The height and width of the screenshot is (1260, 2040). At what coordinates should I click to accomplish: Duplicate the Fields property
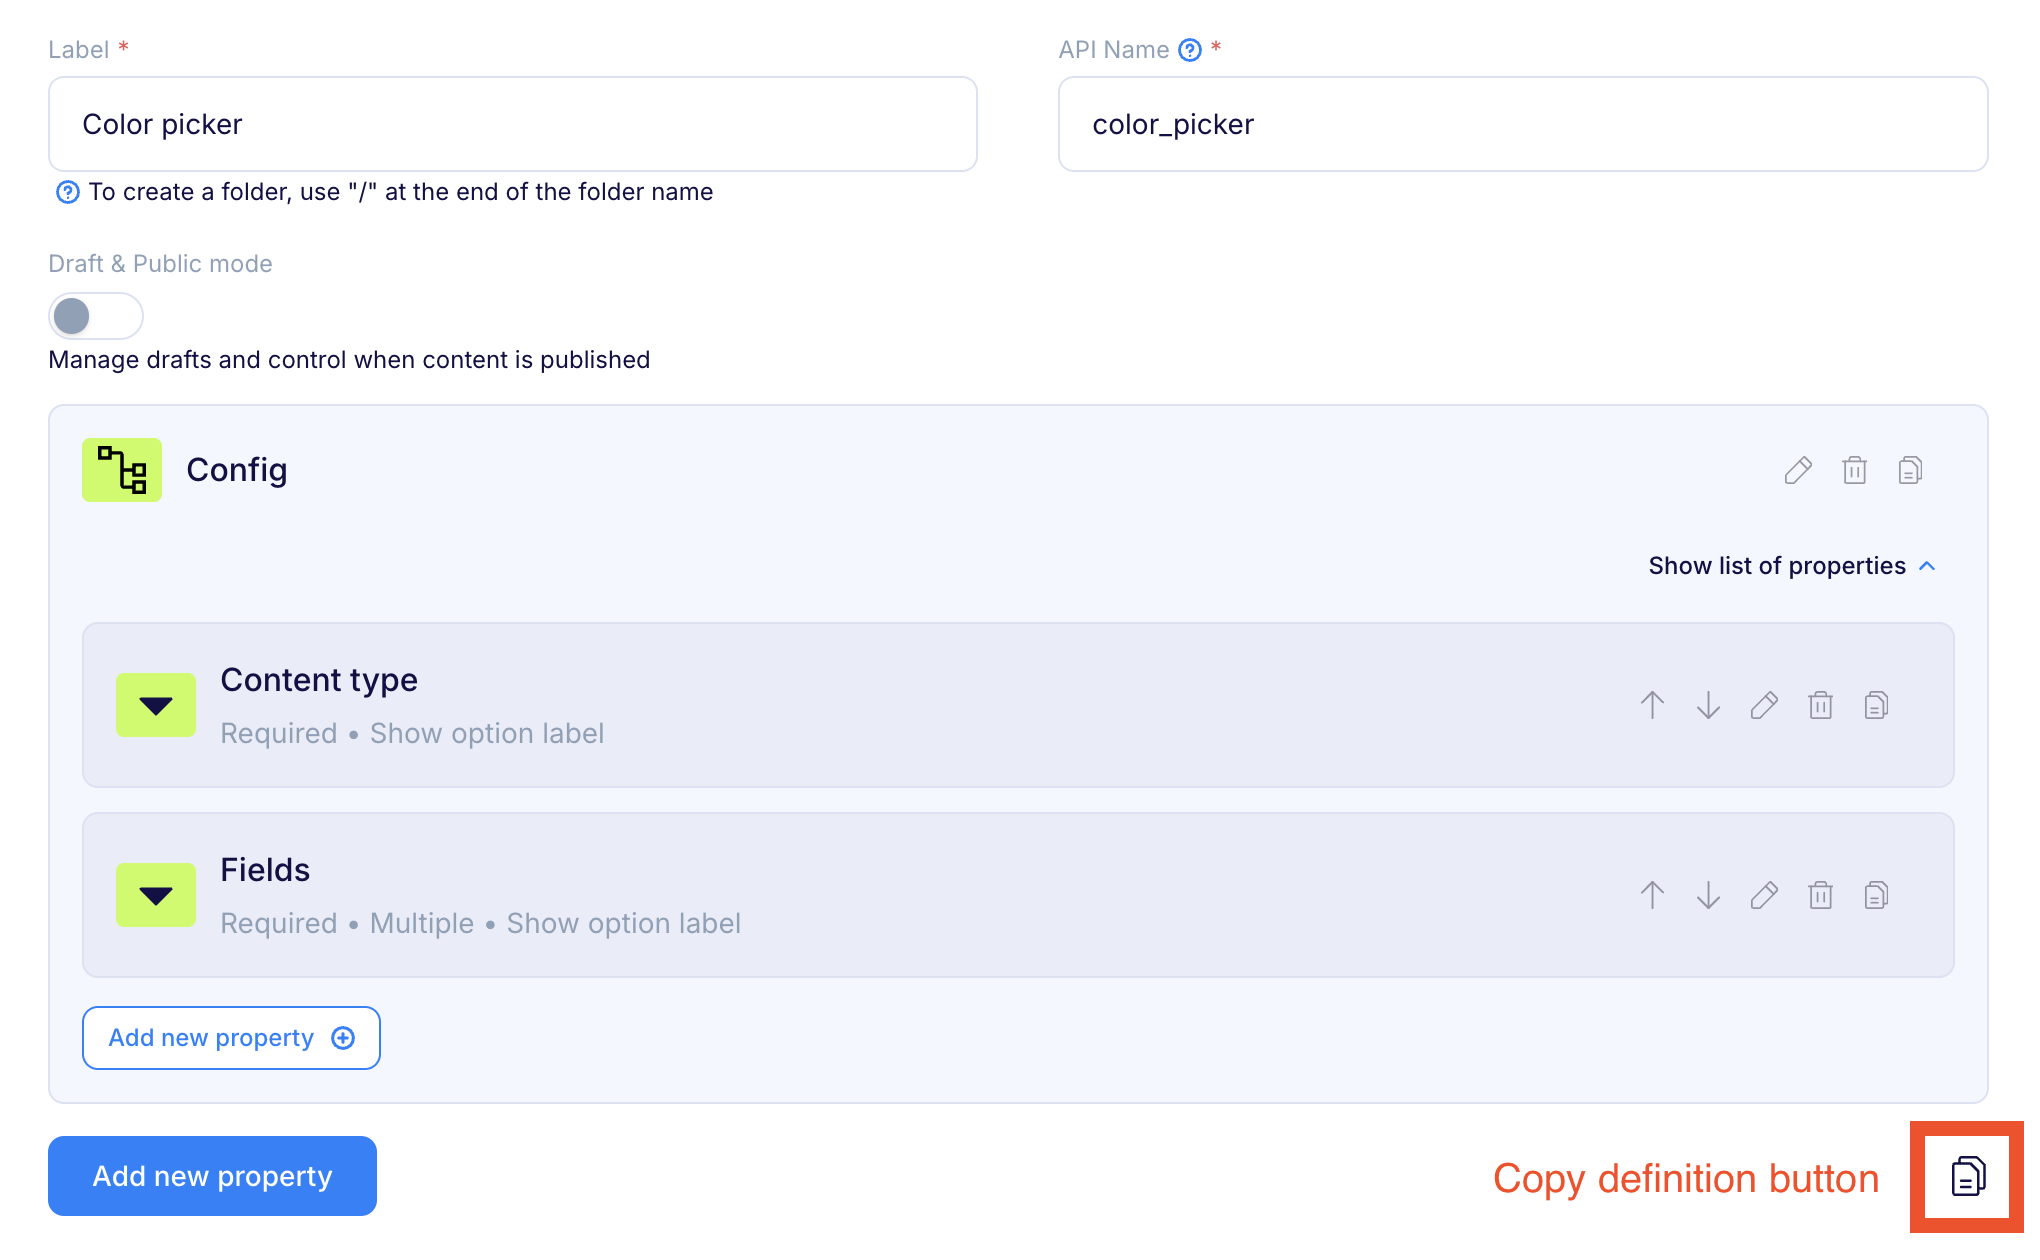pos(1876,895)
